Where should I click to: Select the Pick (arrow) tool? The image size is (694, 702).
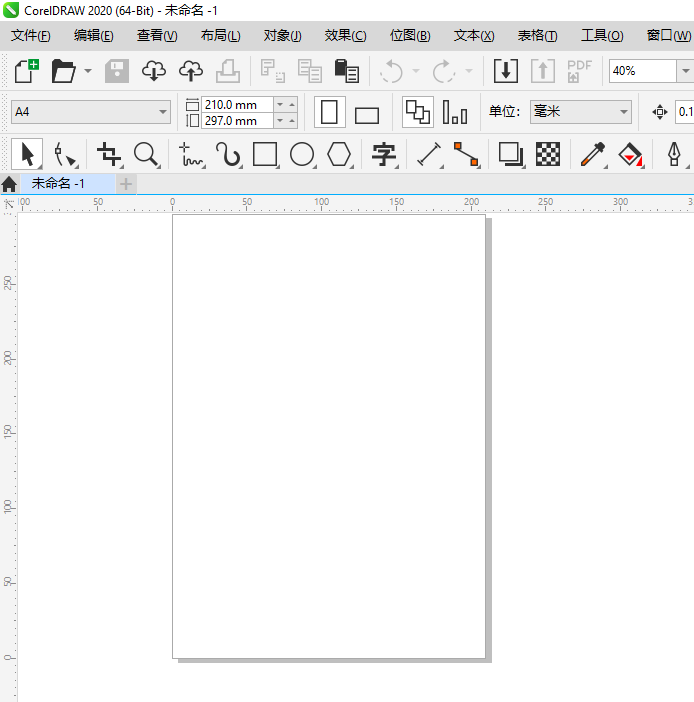[x=27, y=154]
